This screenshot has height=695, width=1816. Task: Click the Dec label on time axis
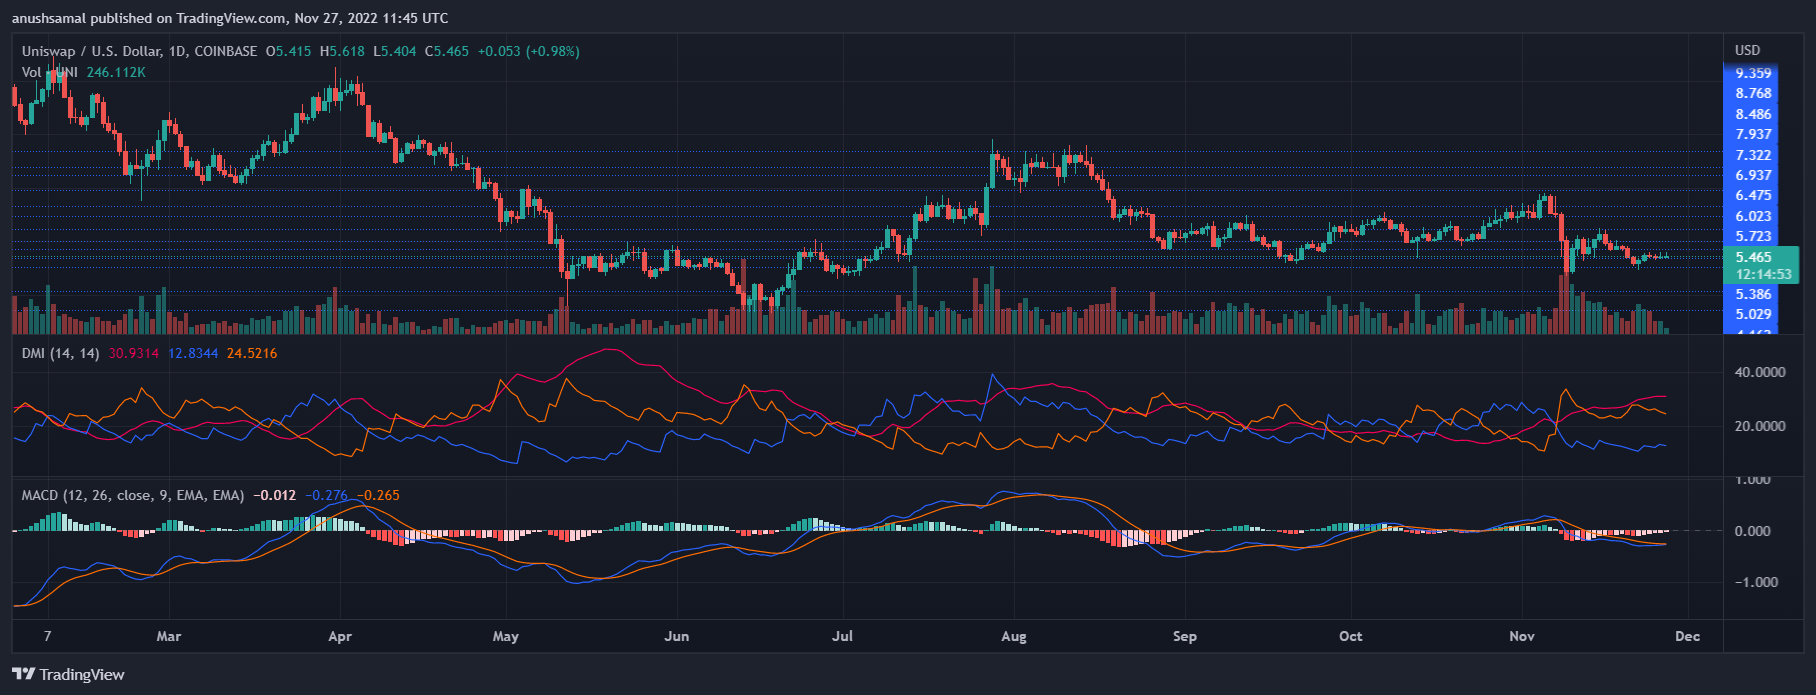coord(1687,636)
